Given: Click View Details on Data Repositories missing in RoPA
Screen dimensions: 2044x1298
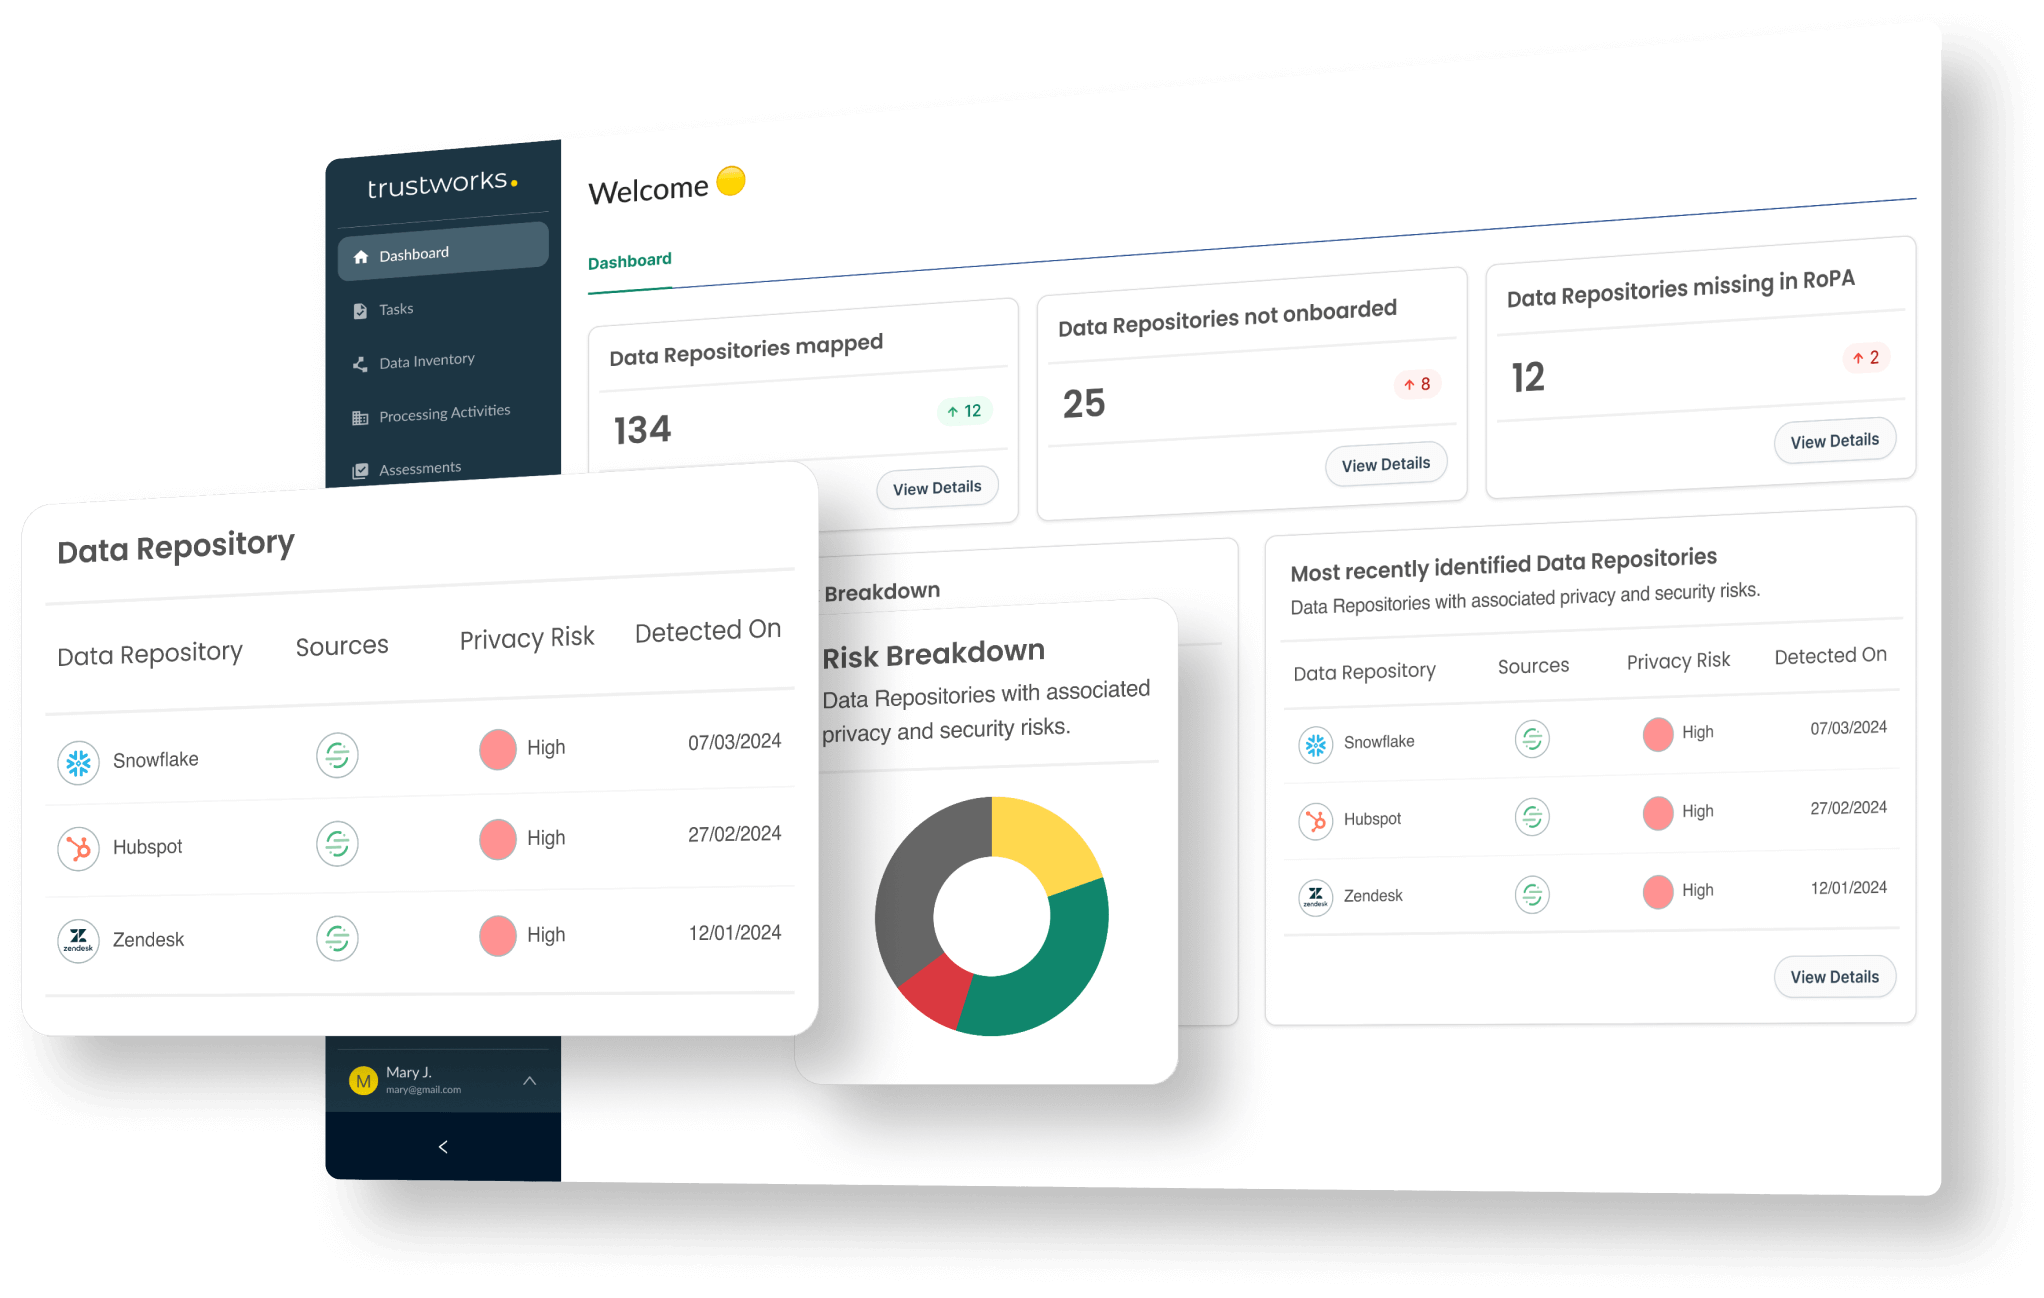Looking at the screenshot, I should click(1834, 441).
